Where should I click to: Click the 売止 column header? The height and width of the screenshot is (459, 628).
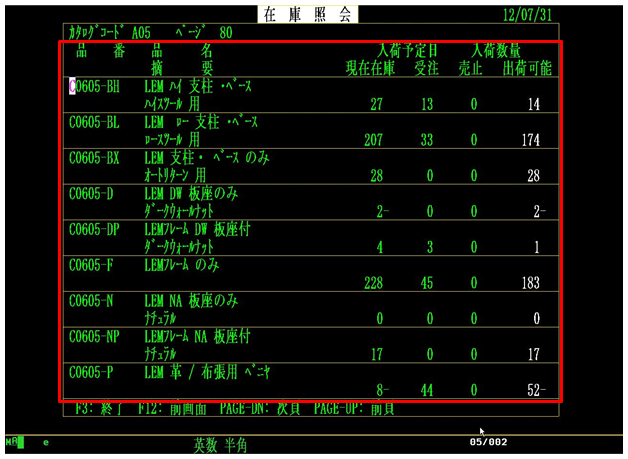[x=470, y=68]
